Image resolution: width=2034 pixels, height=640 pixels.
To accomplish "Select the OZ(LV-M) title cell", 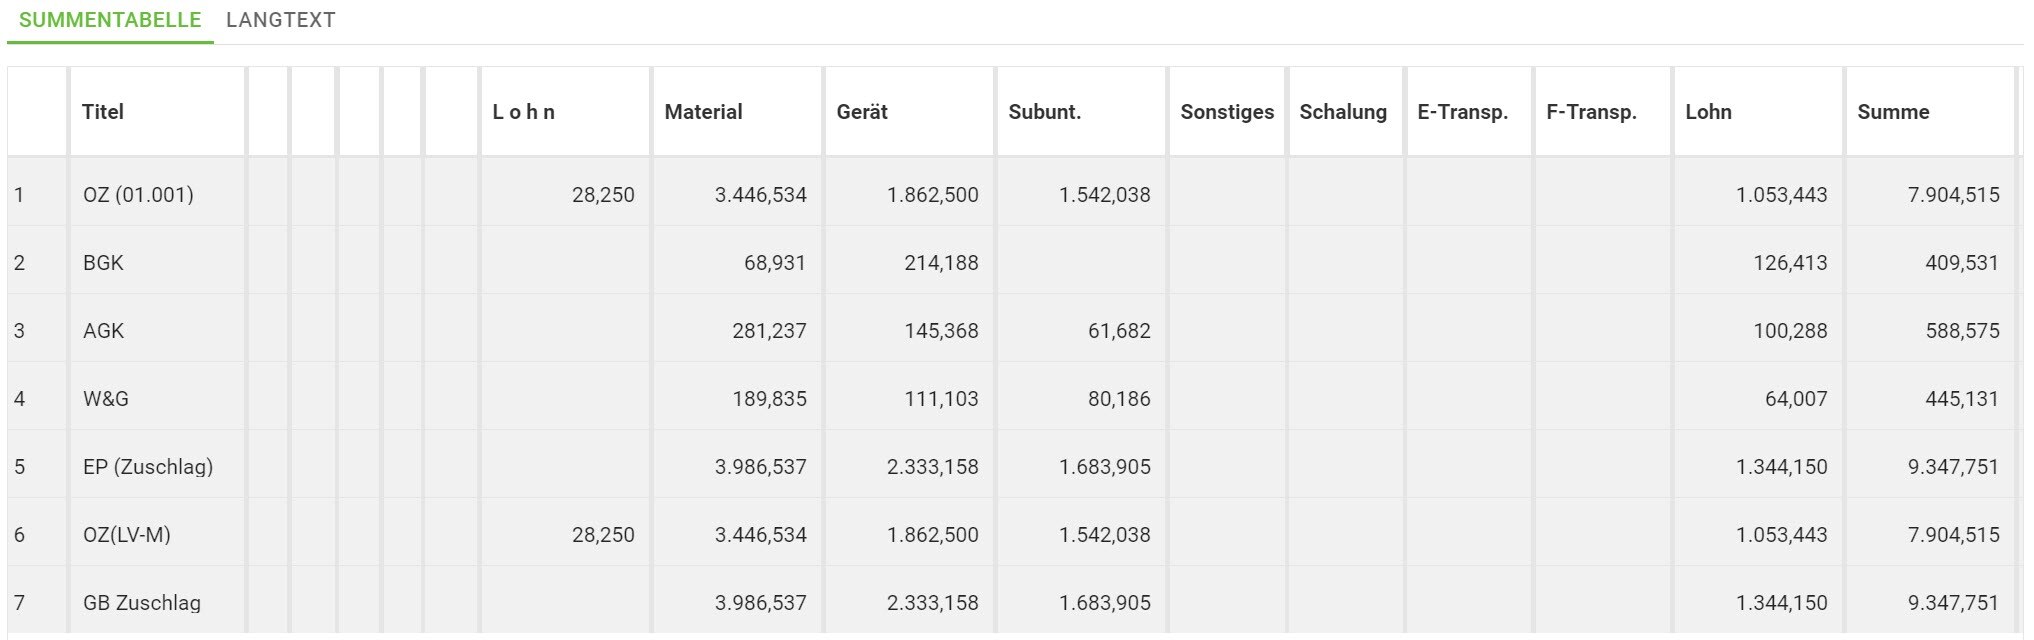I will (127, 535).
